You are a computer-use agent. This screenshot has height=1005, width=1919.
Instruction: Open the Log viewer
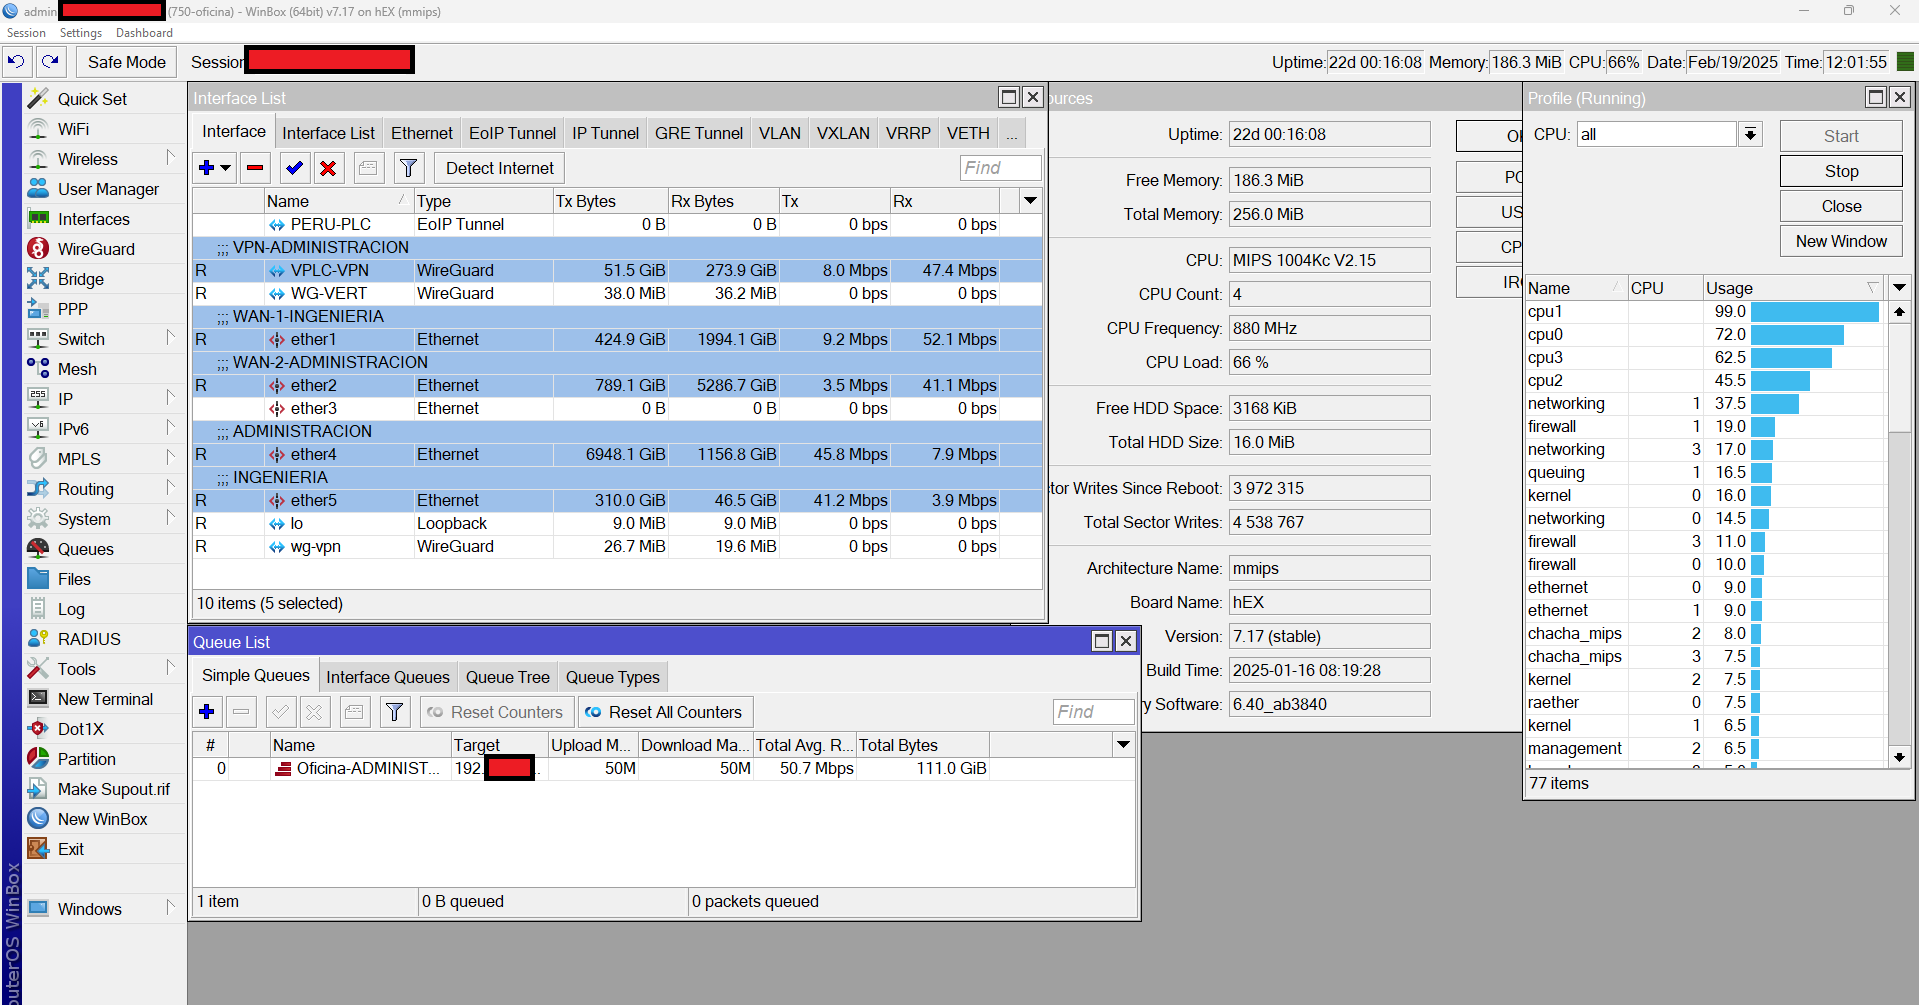click(71, 609)
